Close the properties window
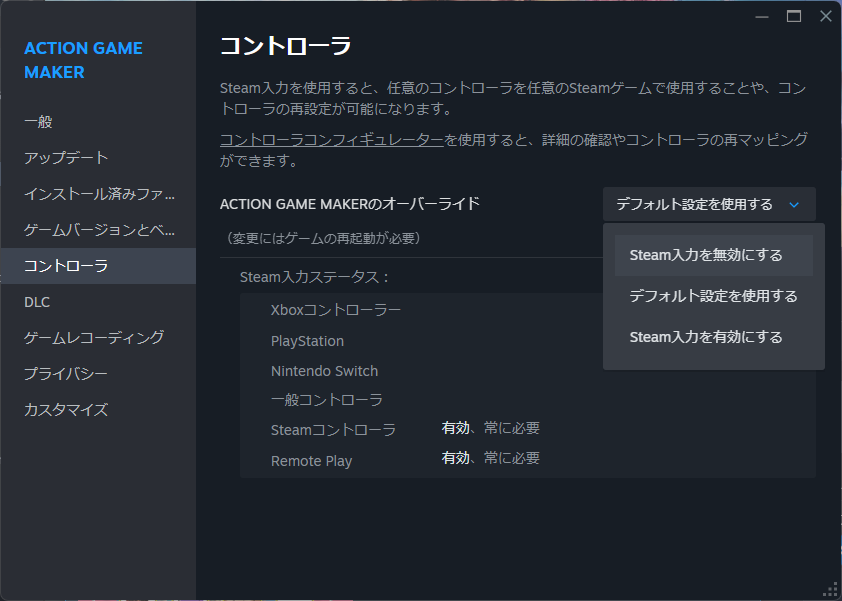Image resolution: width=842 pixels, height=601 pixels. tap(826, 17)
